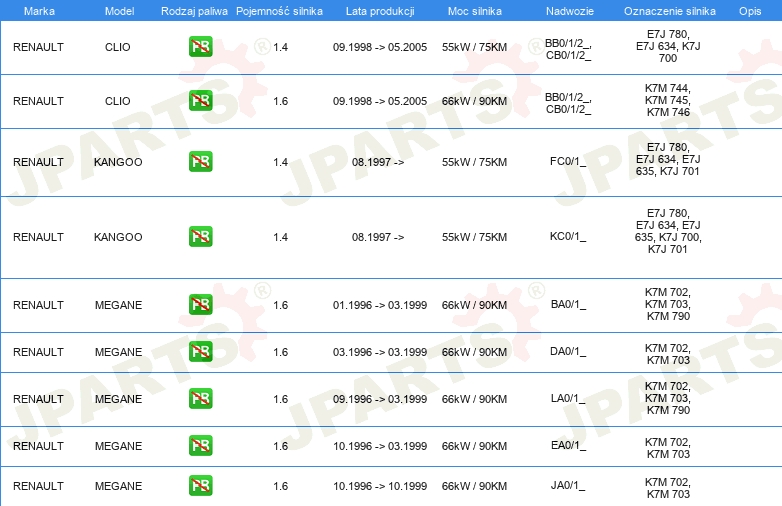Select body code 'BB0/1/2_, CB0/1/2_' in CLIO 1.4 row
Screen dimensions: 782x506
pyautogui.click(x=568, y=49)
